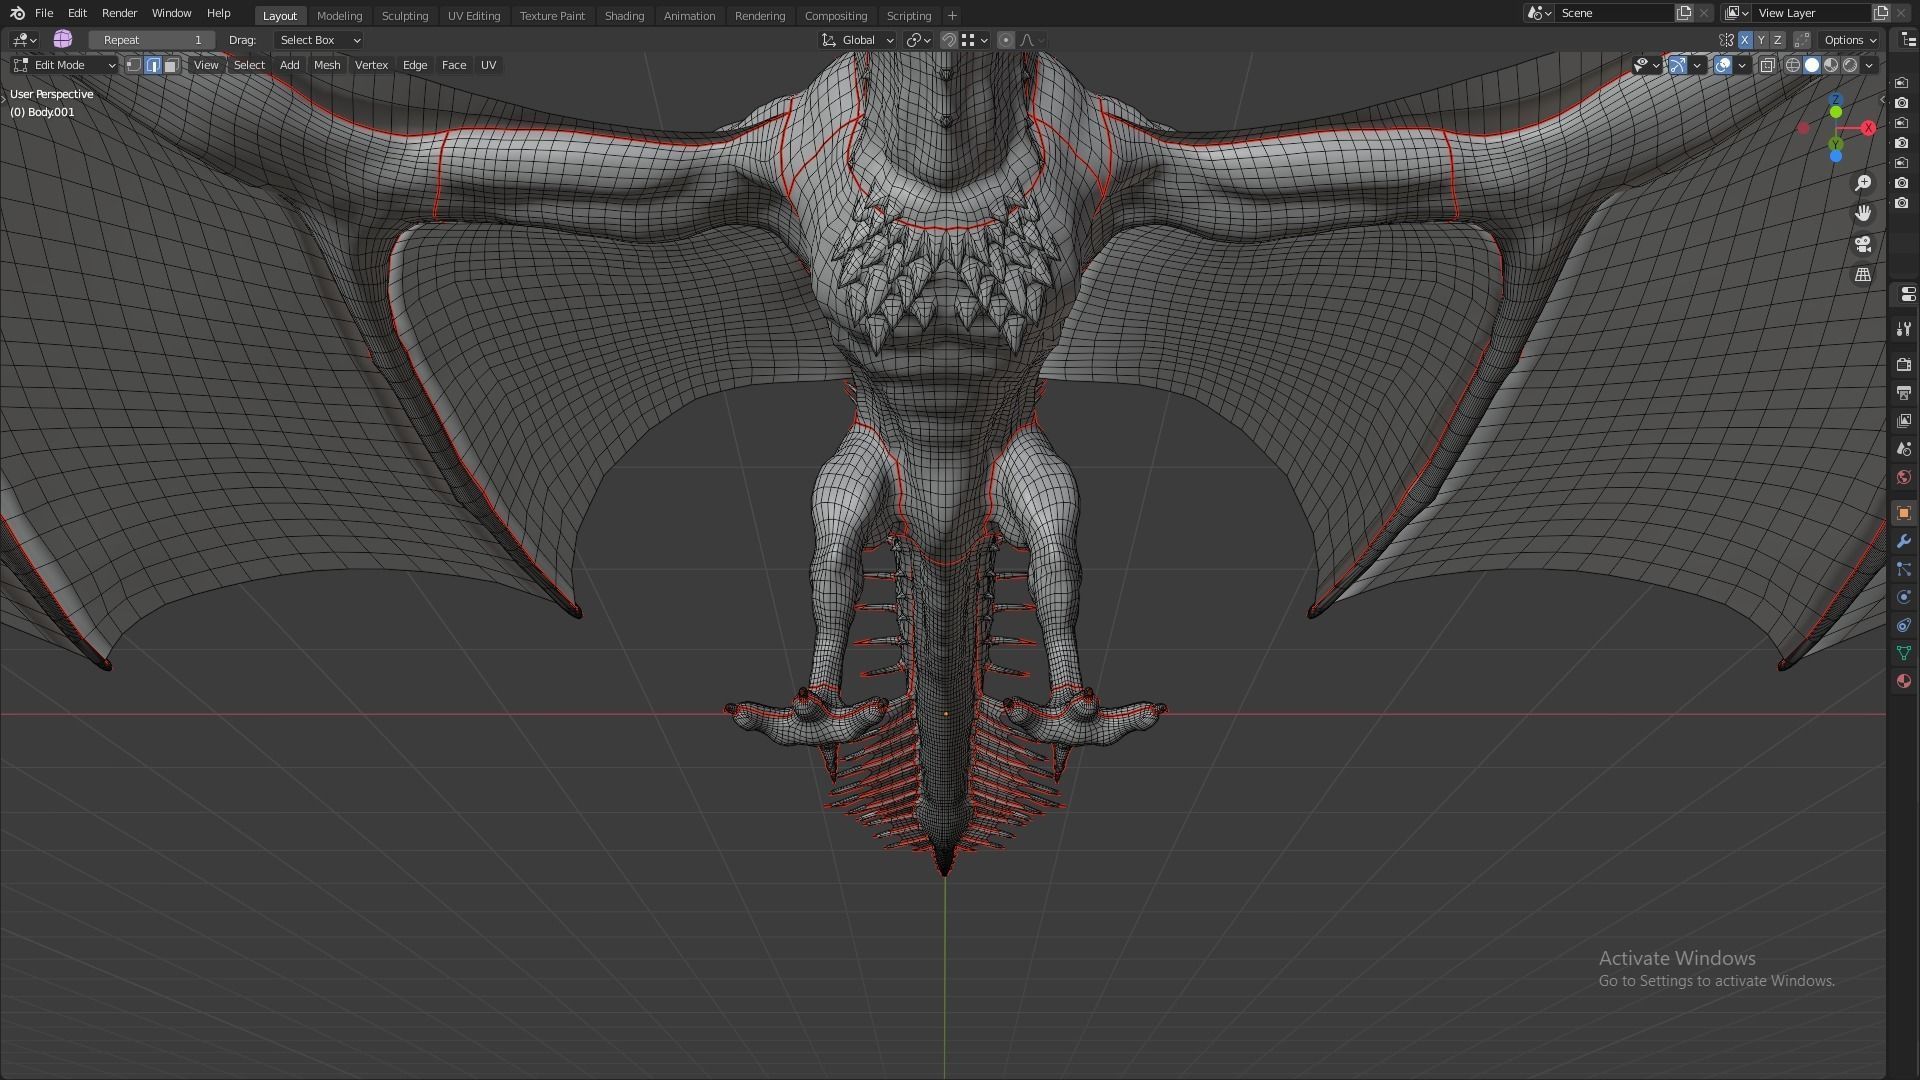Viewport: 1920px width, 1080px height.
Task: Open the View Layer properties tab
Action: click(1904, 421)
